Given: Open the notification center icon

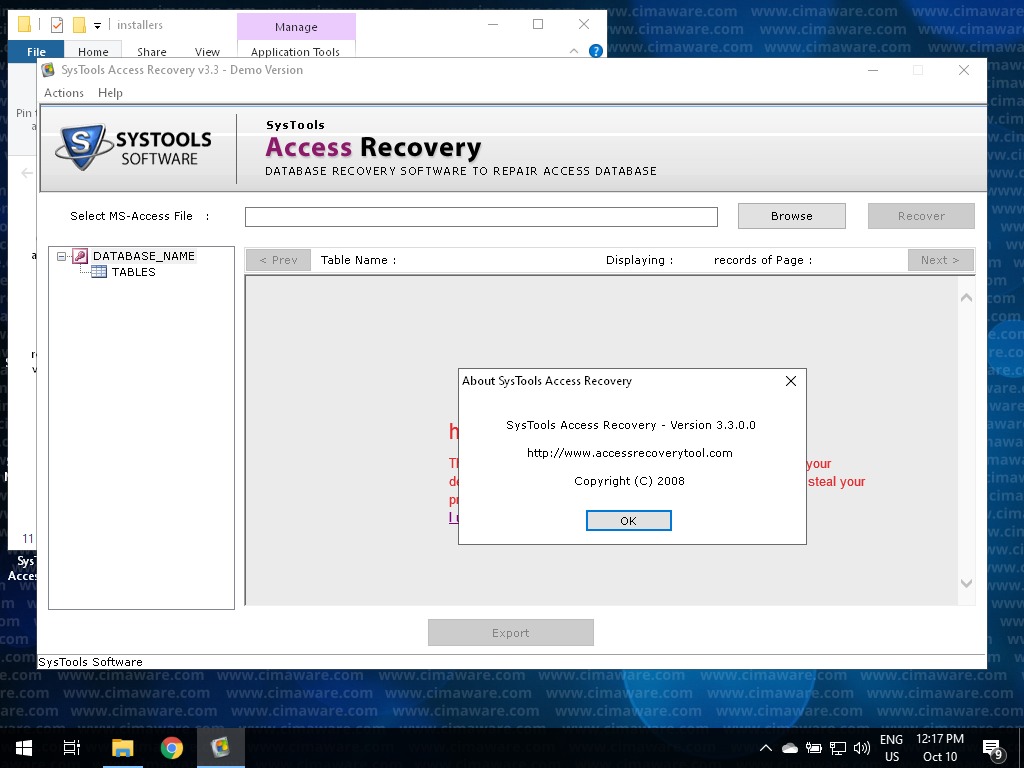Looking at the screenshot, I should [994, 749].
